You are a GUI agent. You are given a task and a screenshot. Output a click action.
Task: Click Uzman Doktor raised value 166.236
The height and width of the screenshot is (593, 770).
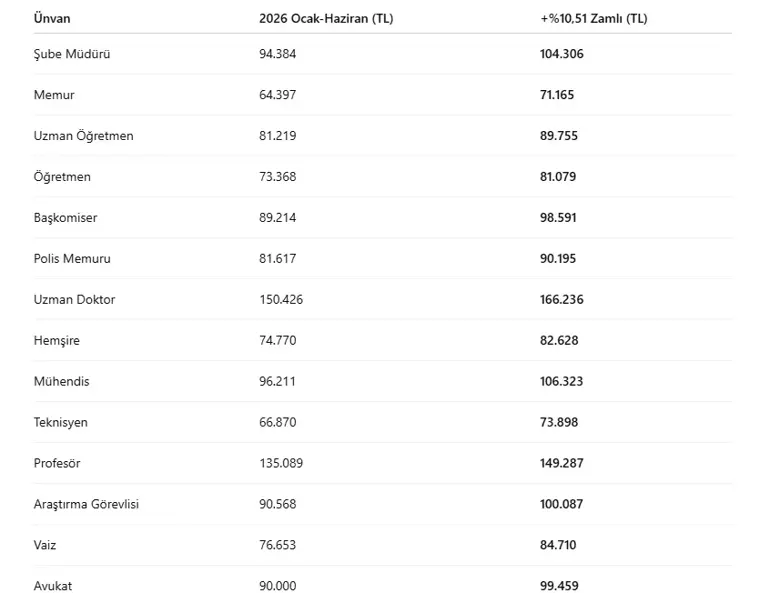562,299
